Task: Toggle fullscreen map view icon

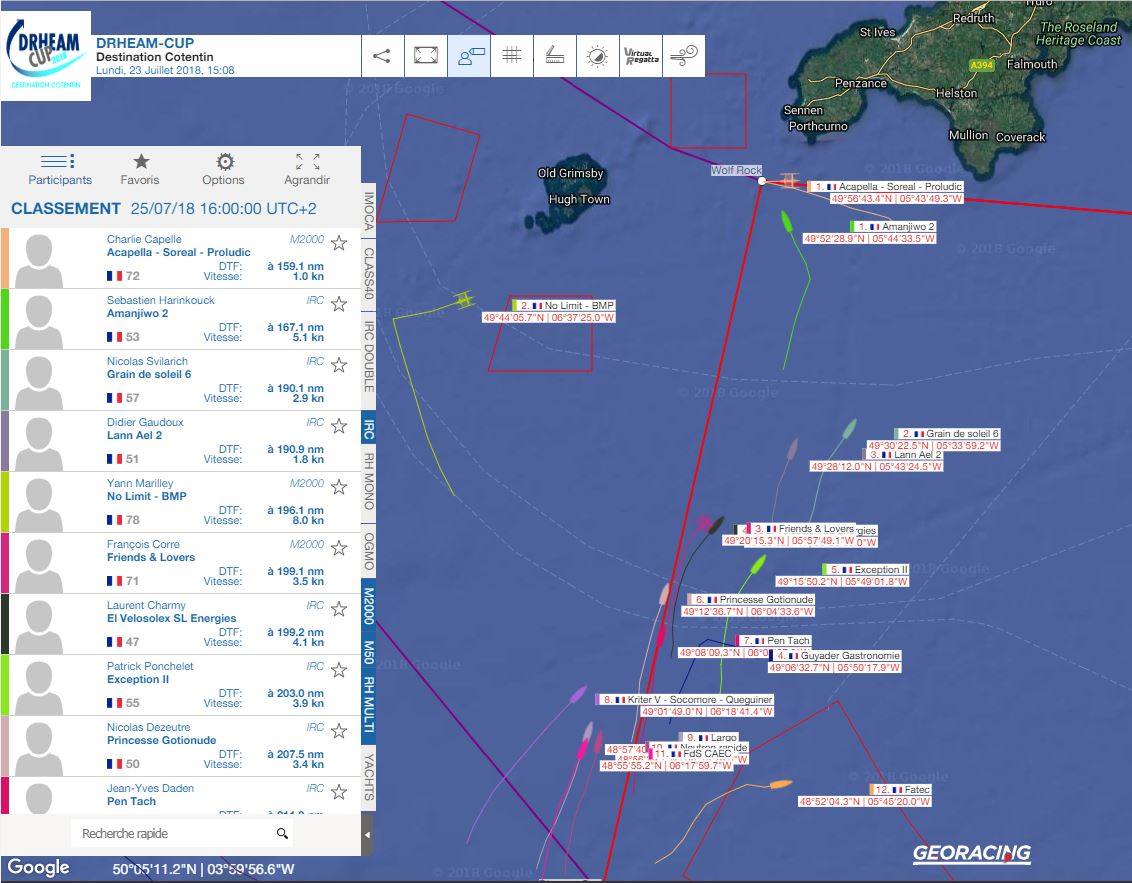Action: [426, 56]
